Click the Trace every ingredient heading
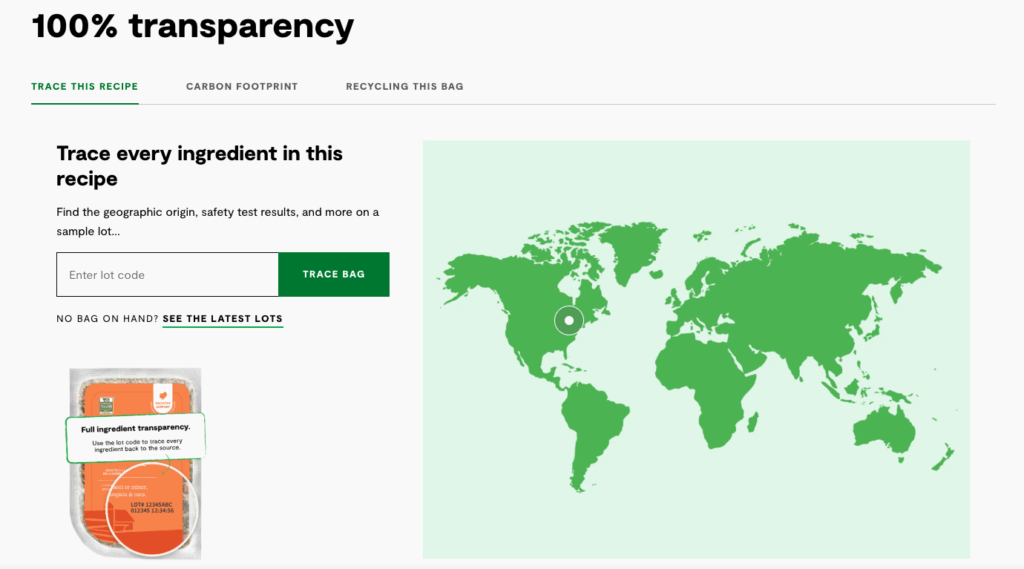 click(200, 166)
